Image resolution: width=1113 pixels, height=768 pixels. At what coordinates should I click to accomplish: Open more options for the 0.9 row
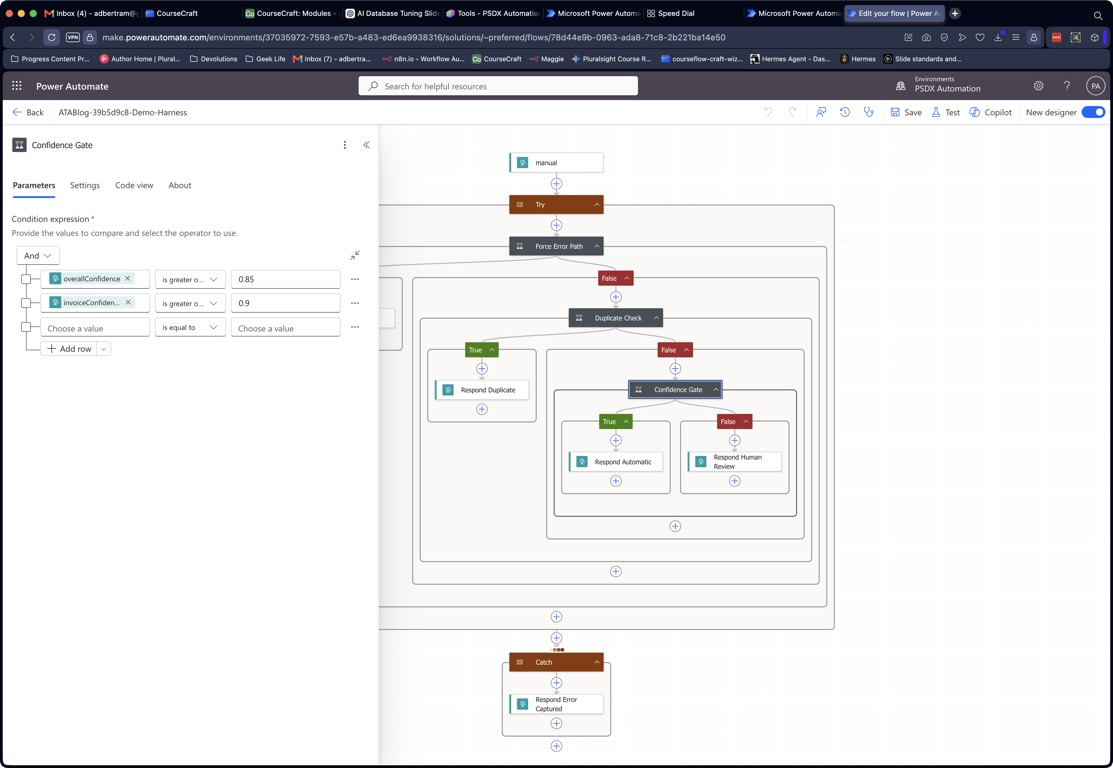[355, 303]
